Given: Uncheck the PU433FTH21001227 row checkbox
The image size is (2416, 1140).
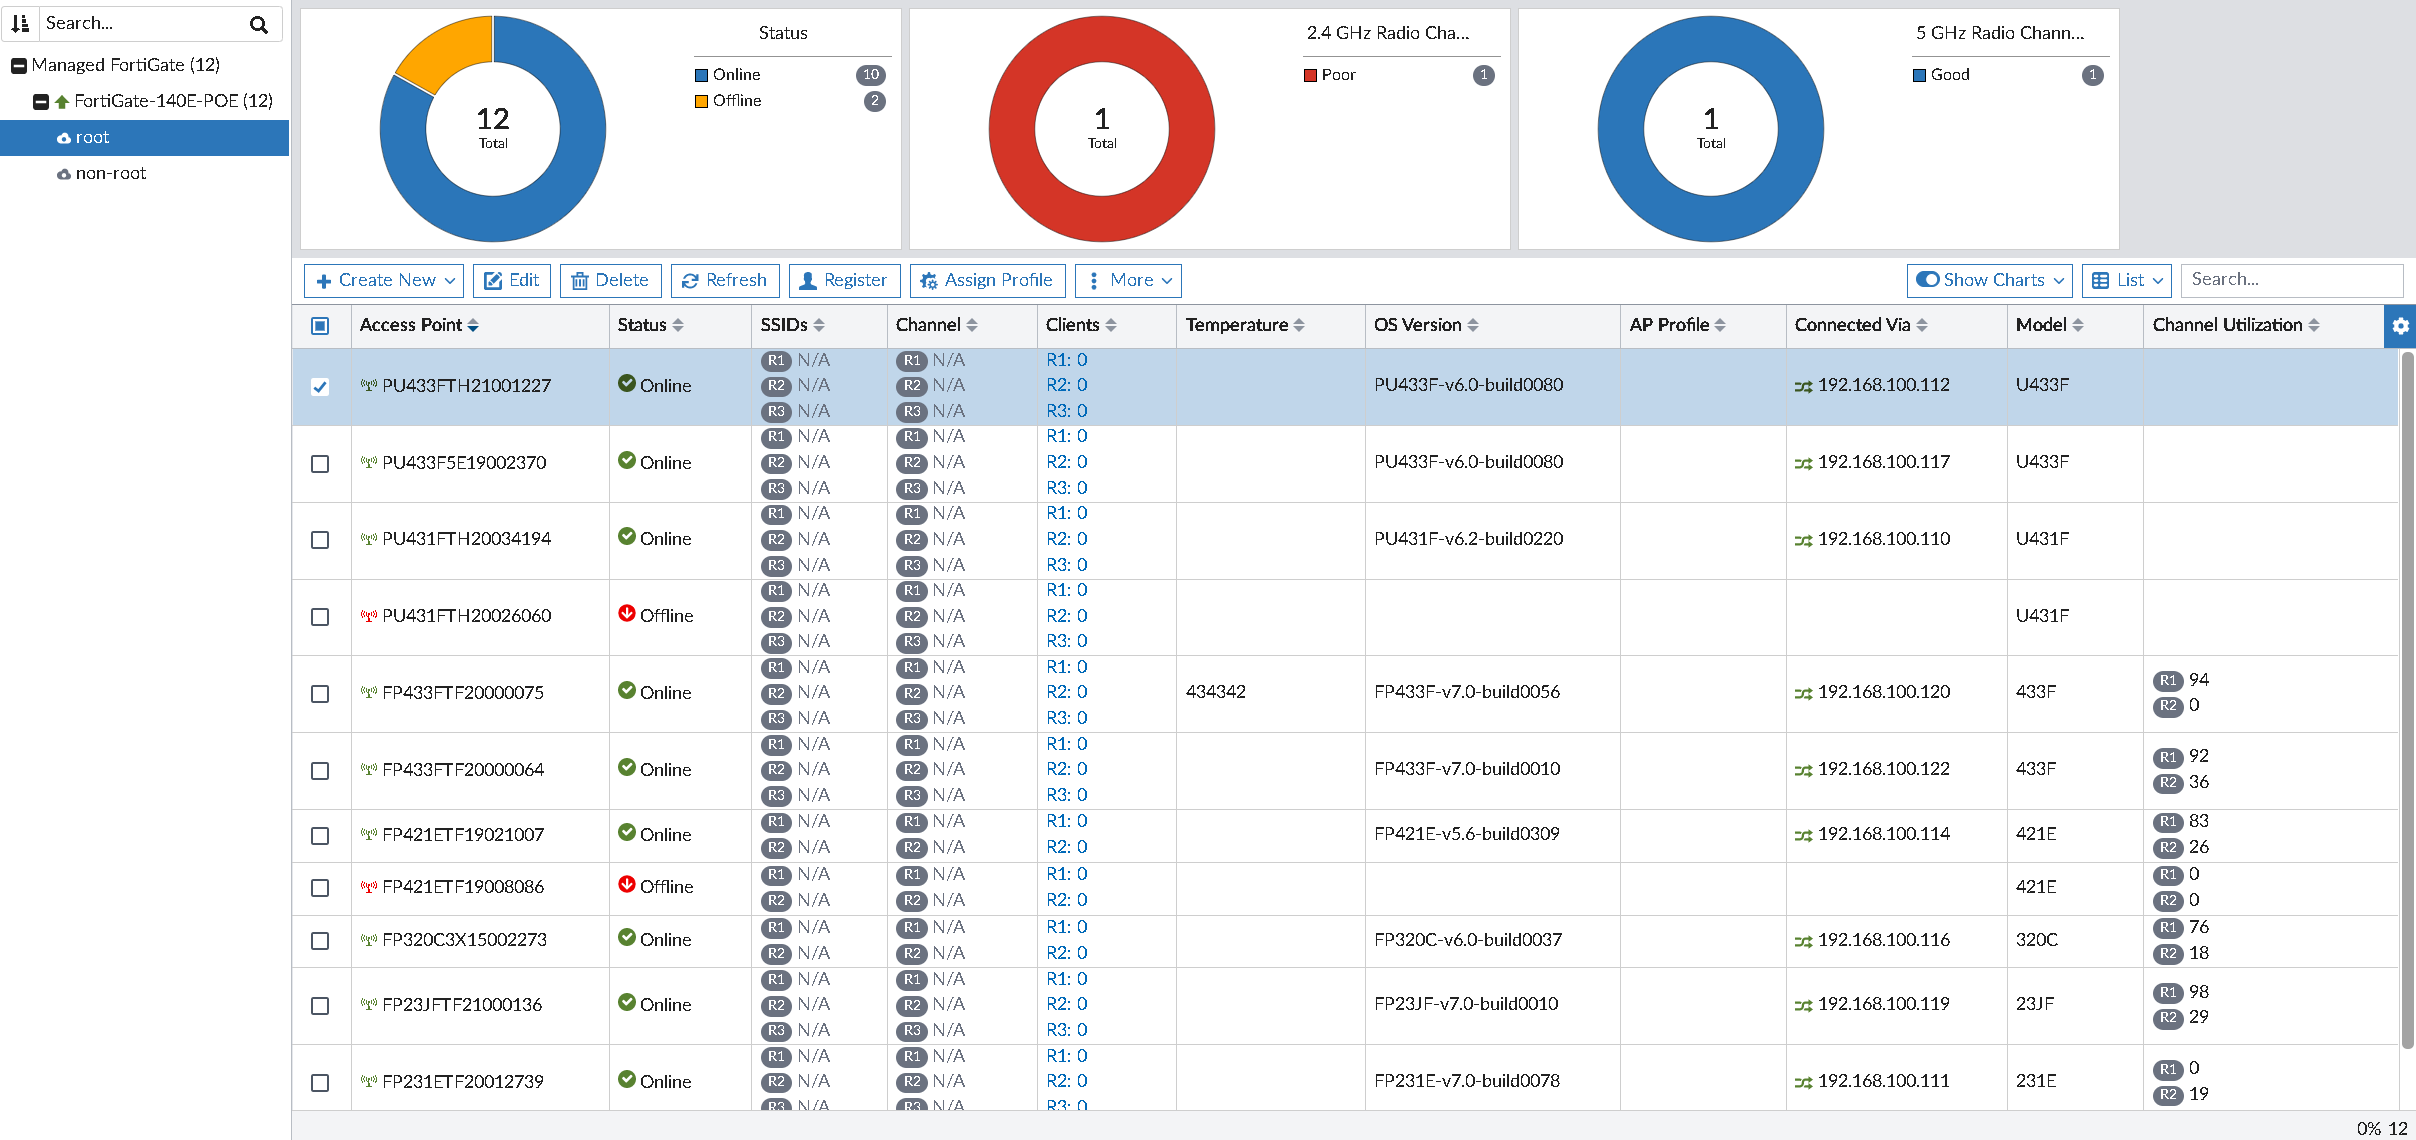Looking at the screenshot, I should [320, 387].
